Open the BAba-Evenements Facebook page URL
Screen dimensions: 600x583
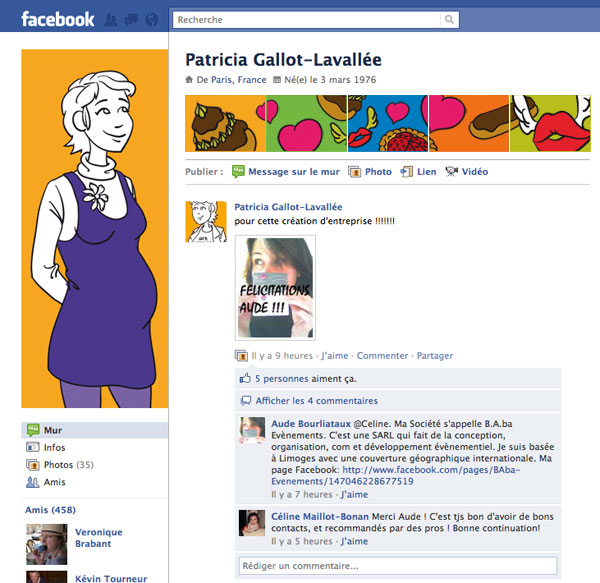(x=396, y=475)
